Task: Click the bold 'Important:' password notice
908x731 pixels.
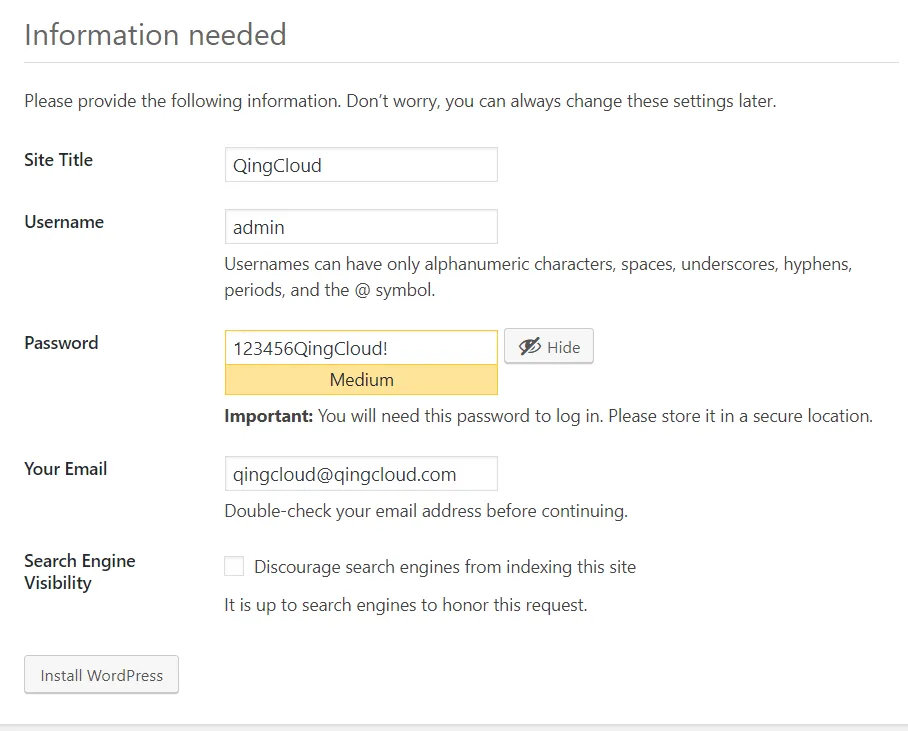Action: point(268,416)
